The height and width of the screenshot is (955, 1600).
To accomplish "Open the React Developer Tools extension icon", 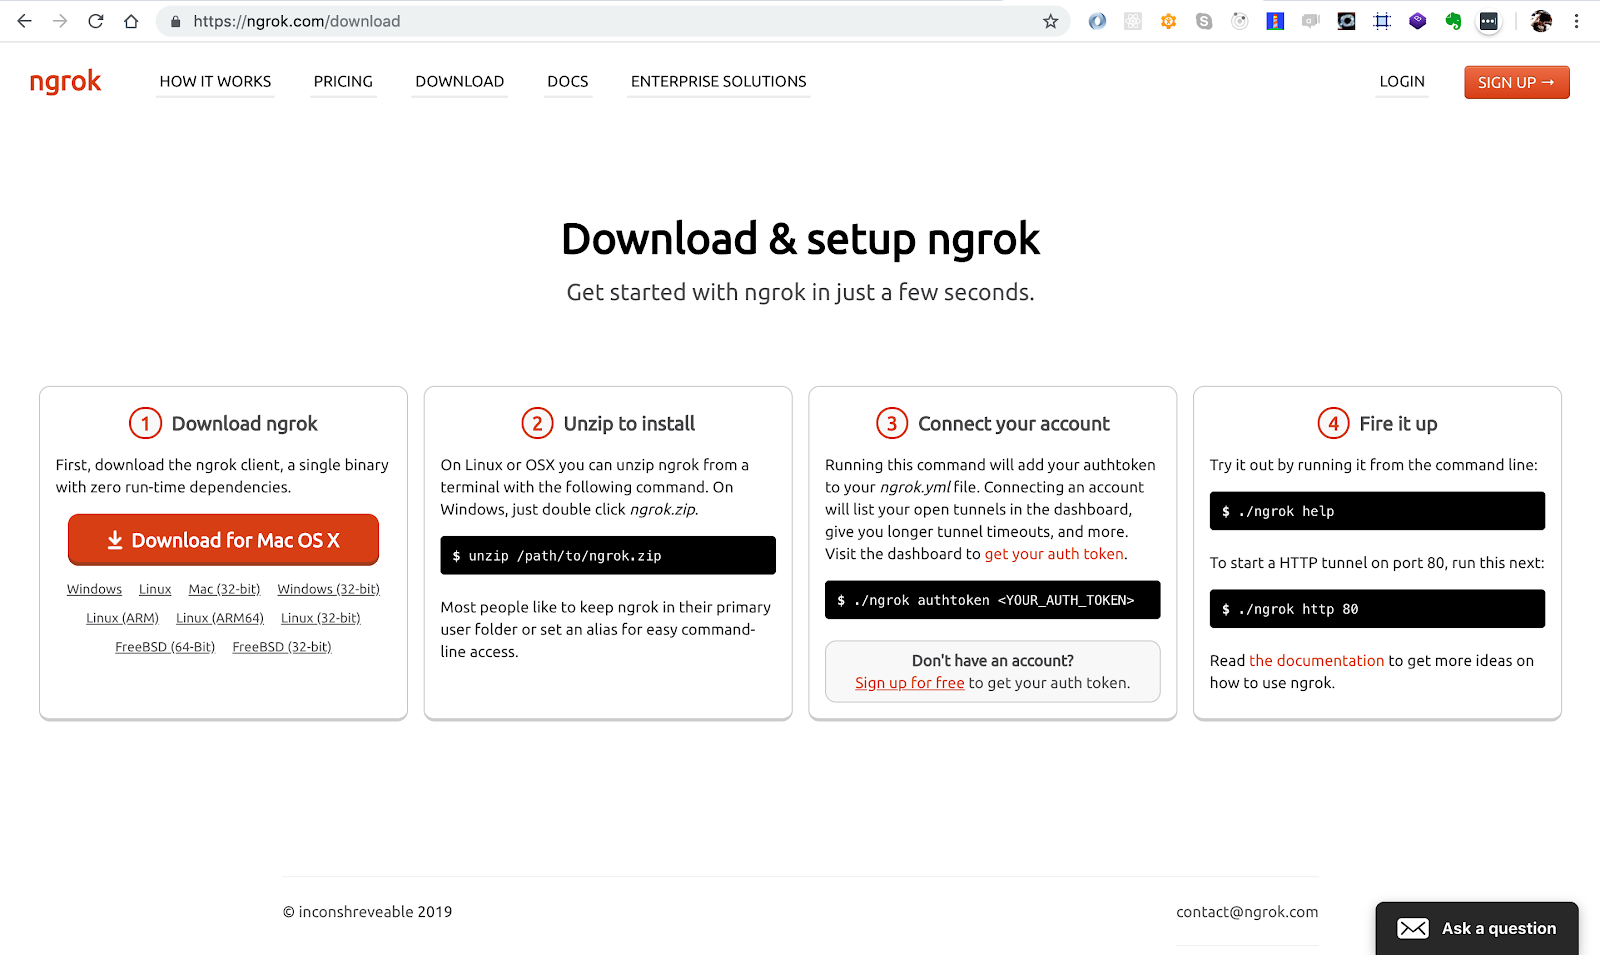I will click(x=1133, y=21).
